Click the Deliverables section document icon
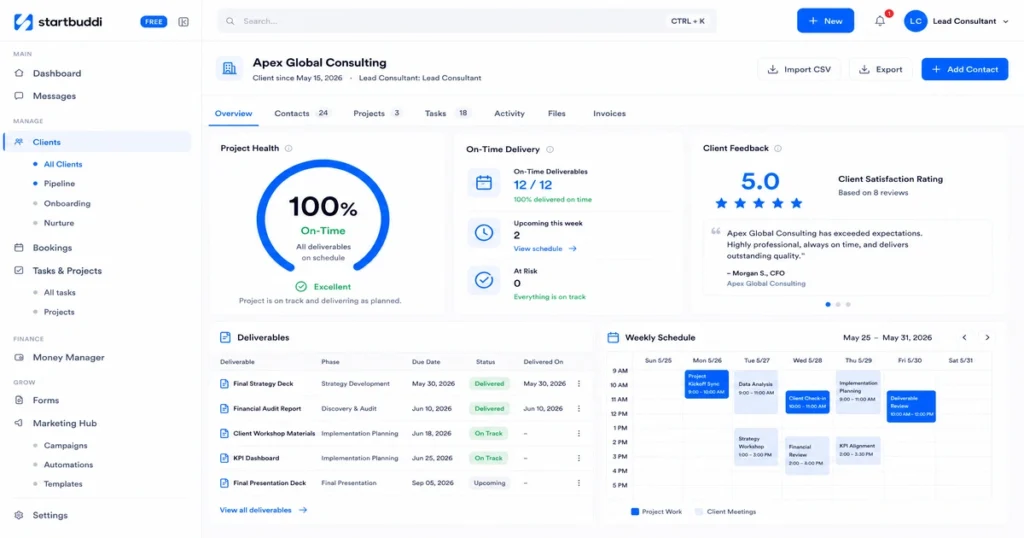The image size is (1024, 538). point(225,338)
